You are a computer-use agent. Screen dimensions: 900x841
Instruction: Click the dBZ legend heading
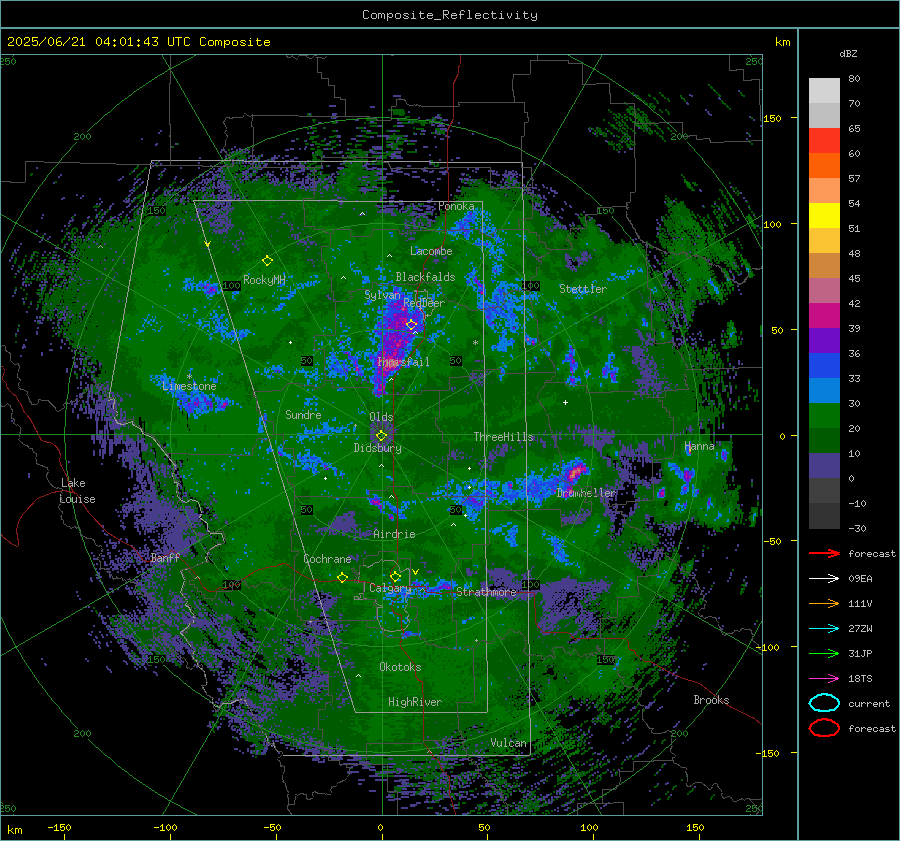coord(848,53)
